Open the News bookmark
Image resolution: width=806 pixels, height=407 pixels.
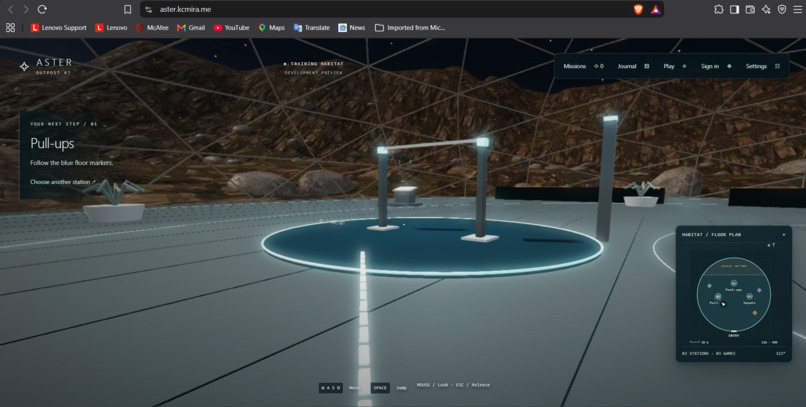(x=352, y=28)
